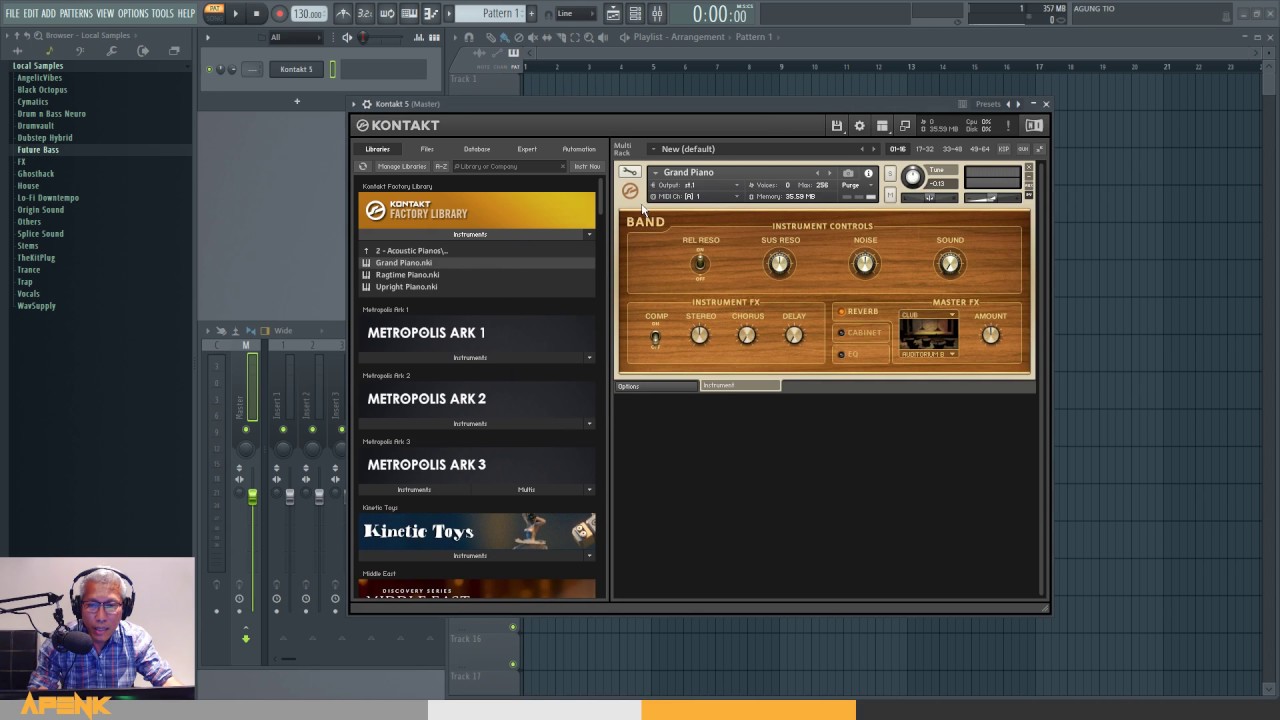Switch to the Files tab in Kontakt
Screen dimensions: 1280x720
[x=427, y=149]
